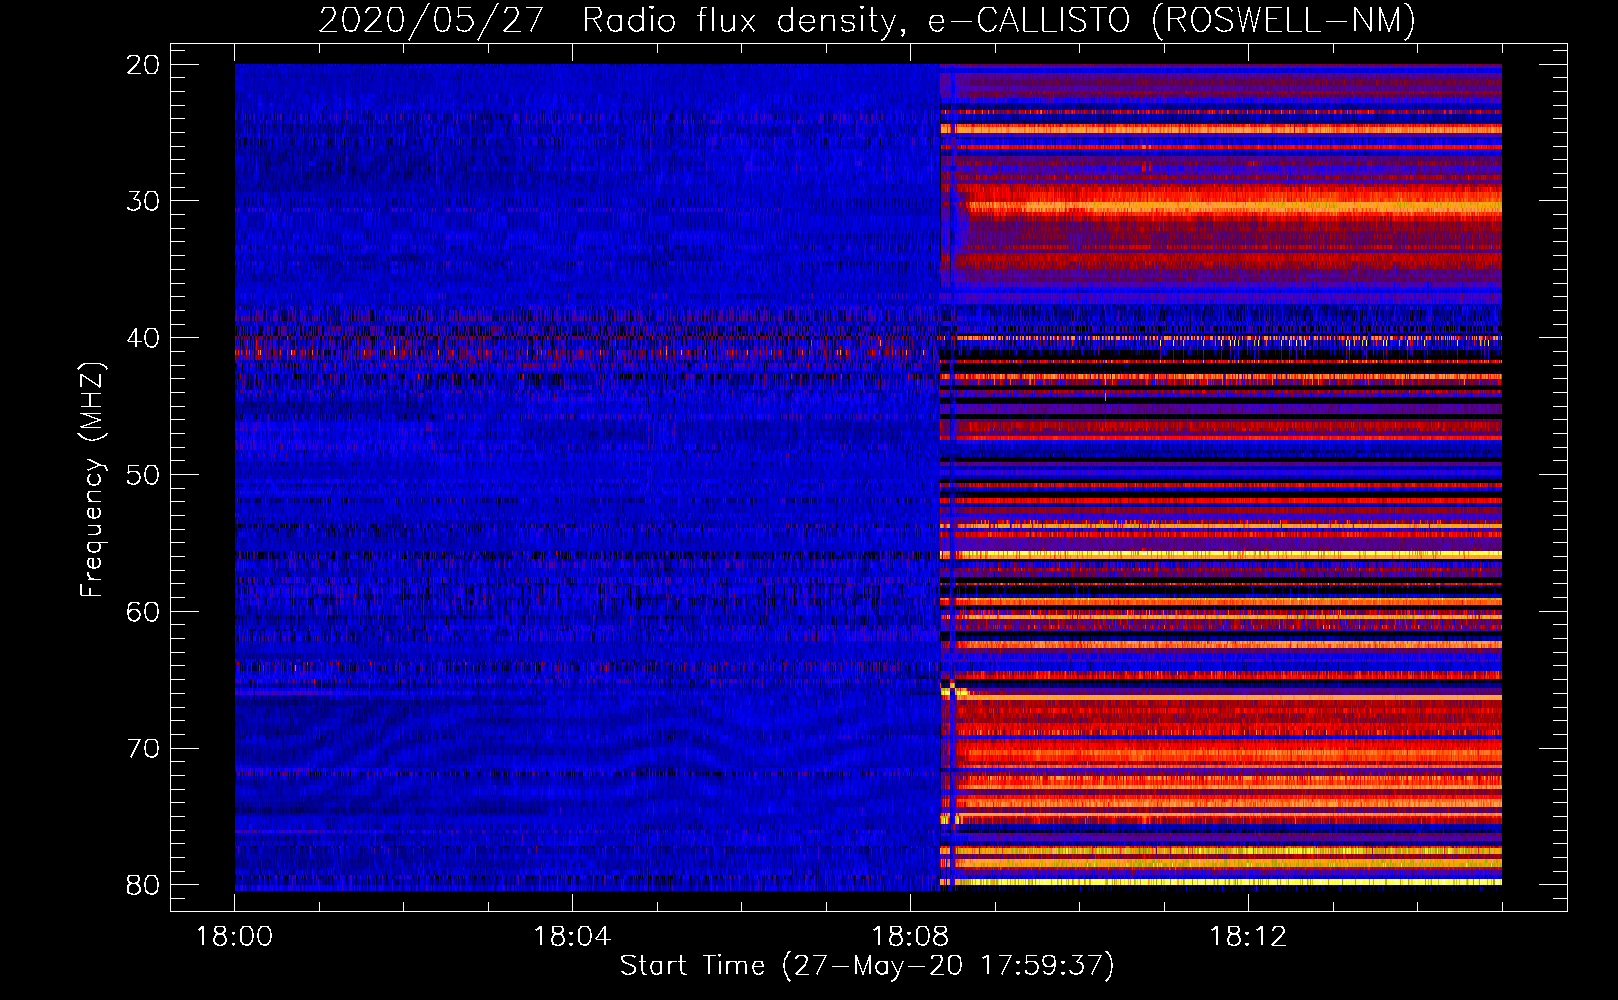
Task: Click the '50' frequency tick label
Action: pyautogui.click(x=143, y=475)
